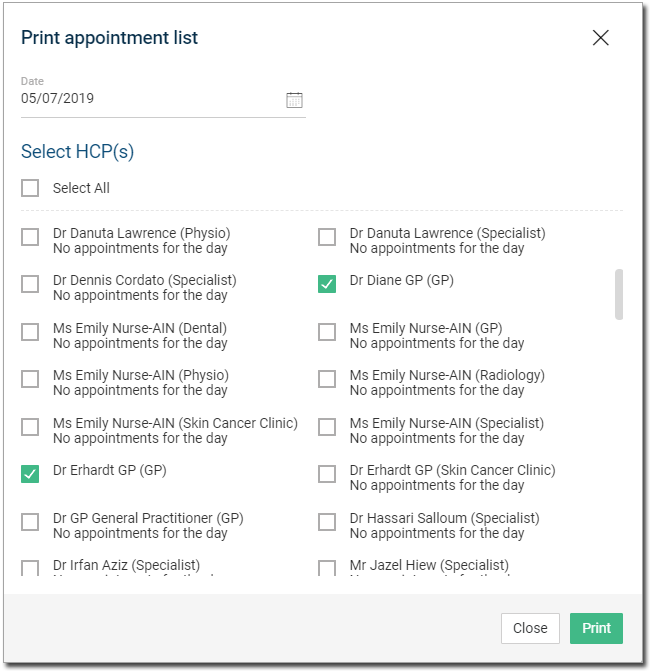651x672 pixels.
Task: Select Dr Danuta Lawrence (Physio) checkbox
Action: 30,237
